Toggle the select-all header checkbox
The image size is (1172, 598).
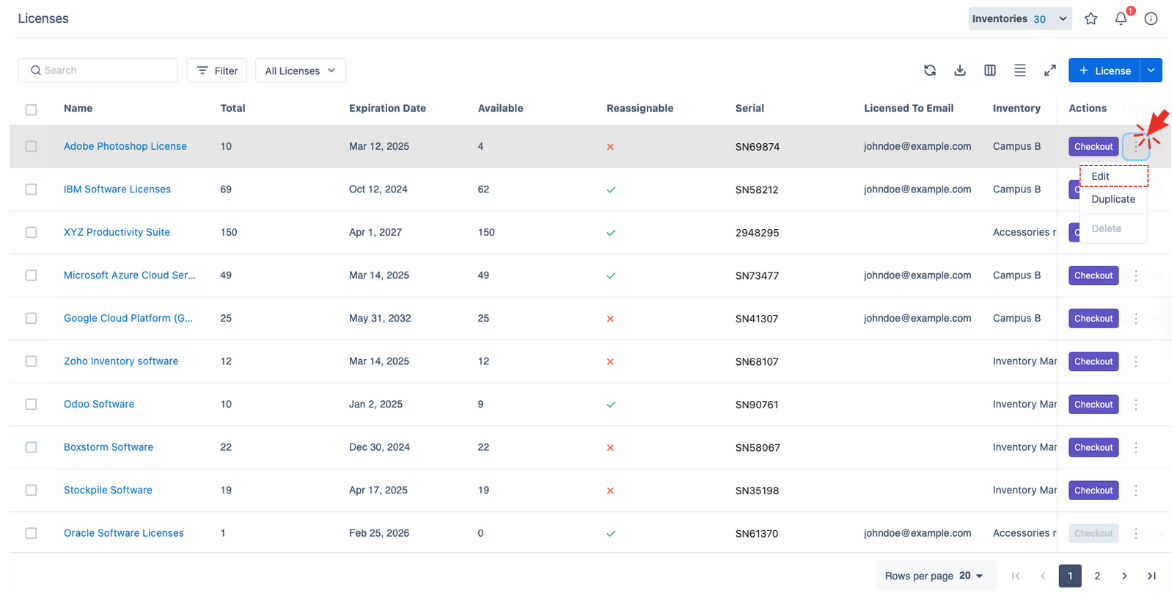point(31,109)
